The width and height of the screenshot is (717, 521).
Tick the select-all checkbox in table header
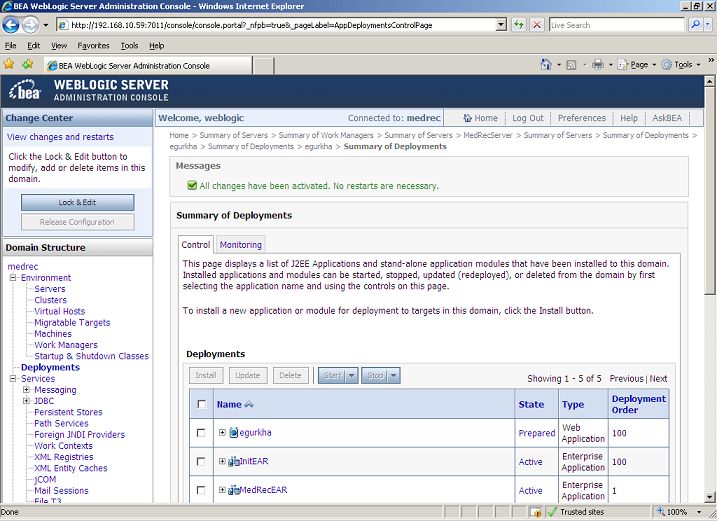pos(201,404)
